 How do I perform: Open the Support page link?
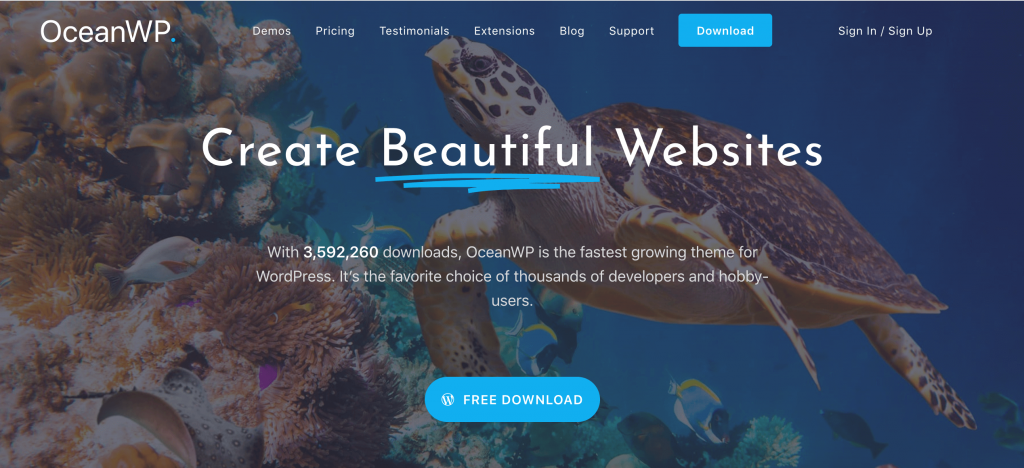(632, 31)
